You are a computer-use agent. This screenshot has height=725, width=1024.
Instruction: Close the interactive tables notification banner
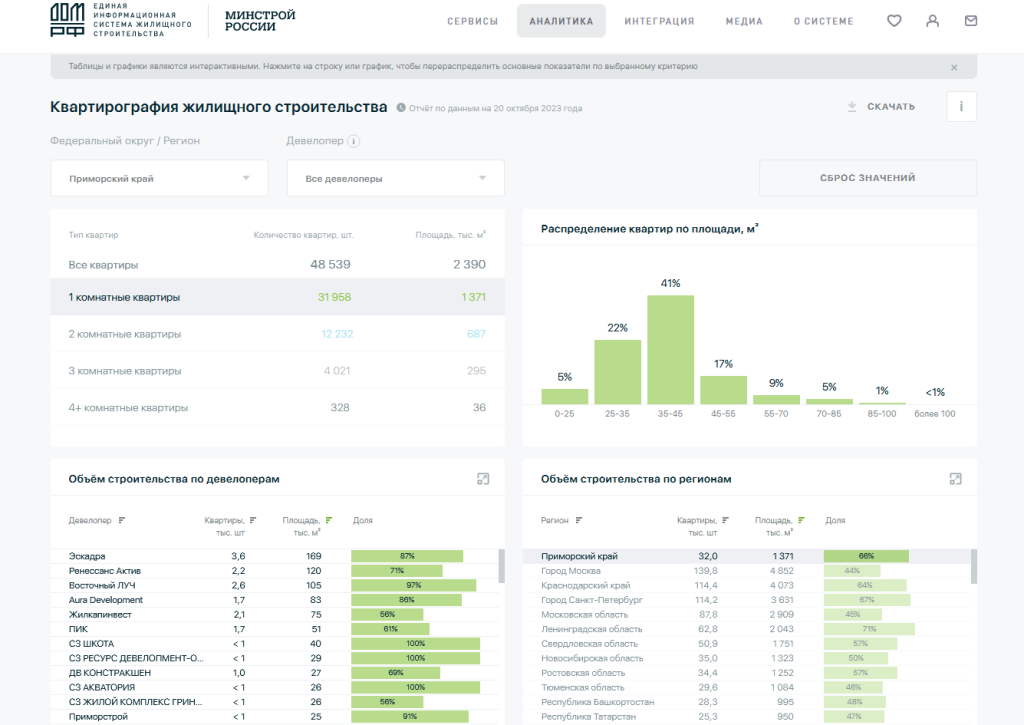pyautogui.click(x=953, y=67)
